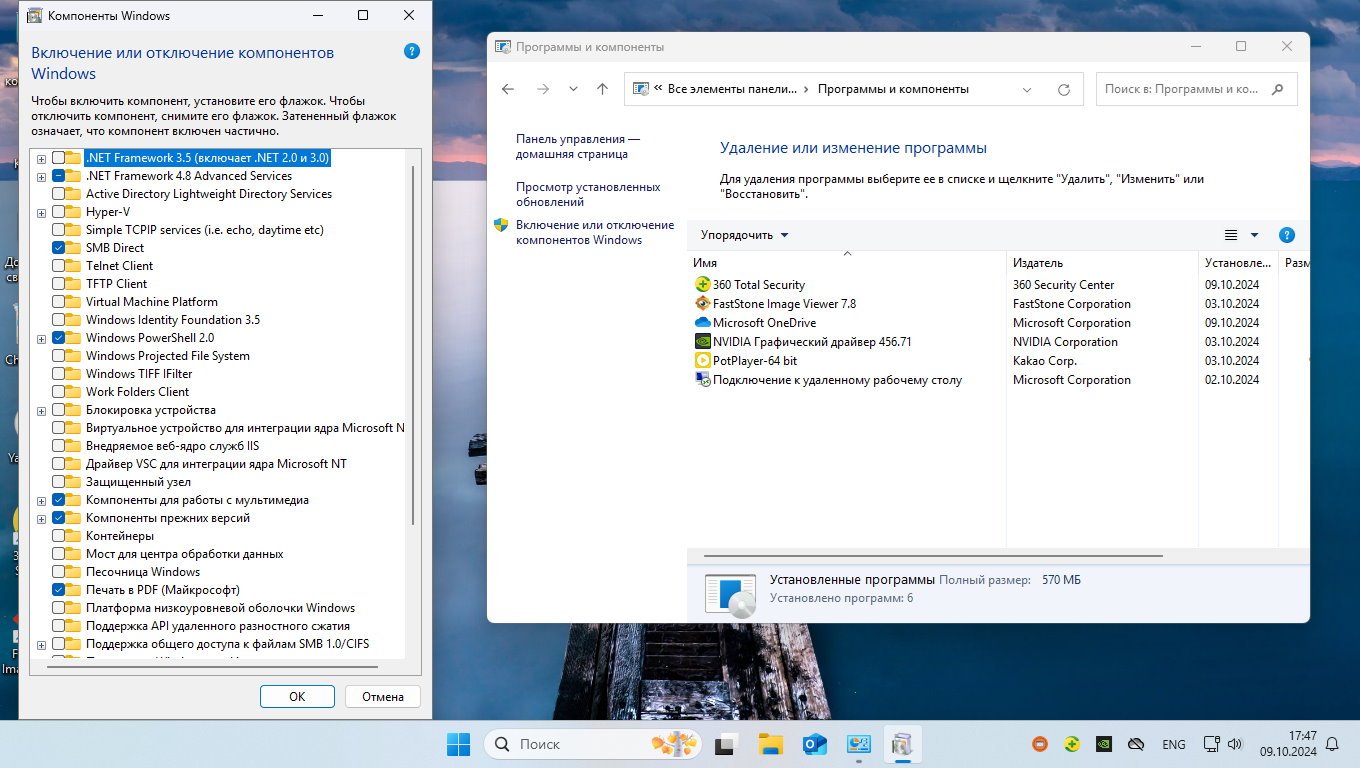Image resolution: width=1360 pixels, height=768 pixels.
Task: Open the Упорядочить dropdown menu
Action: [x=744, y=235]
